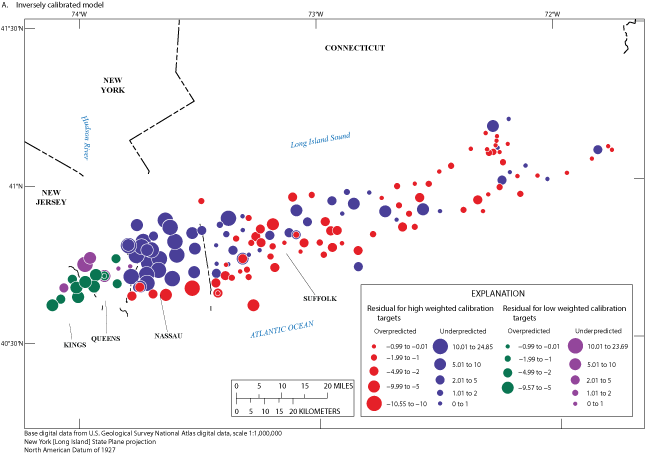Click the KINGS county label
Image resolution: width=645 pixels, height=455 pixels.
tap(75, 345)
